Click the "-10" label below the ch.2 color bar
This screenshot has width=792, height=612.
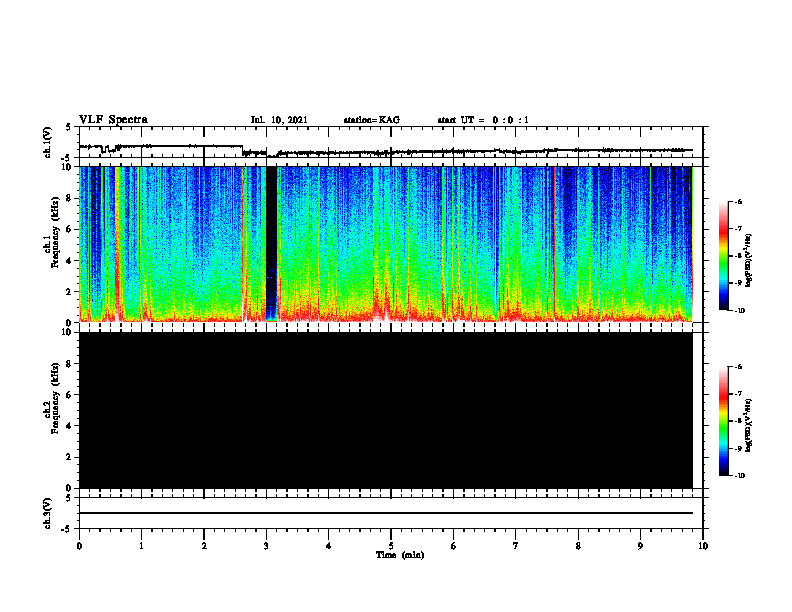740,476
